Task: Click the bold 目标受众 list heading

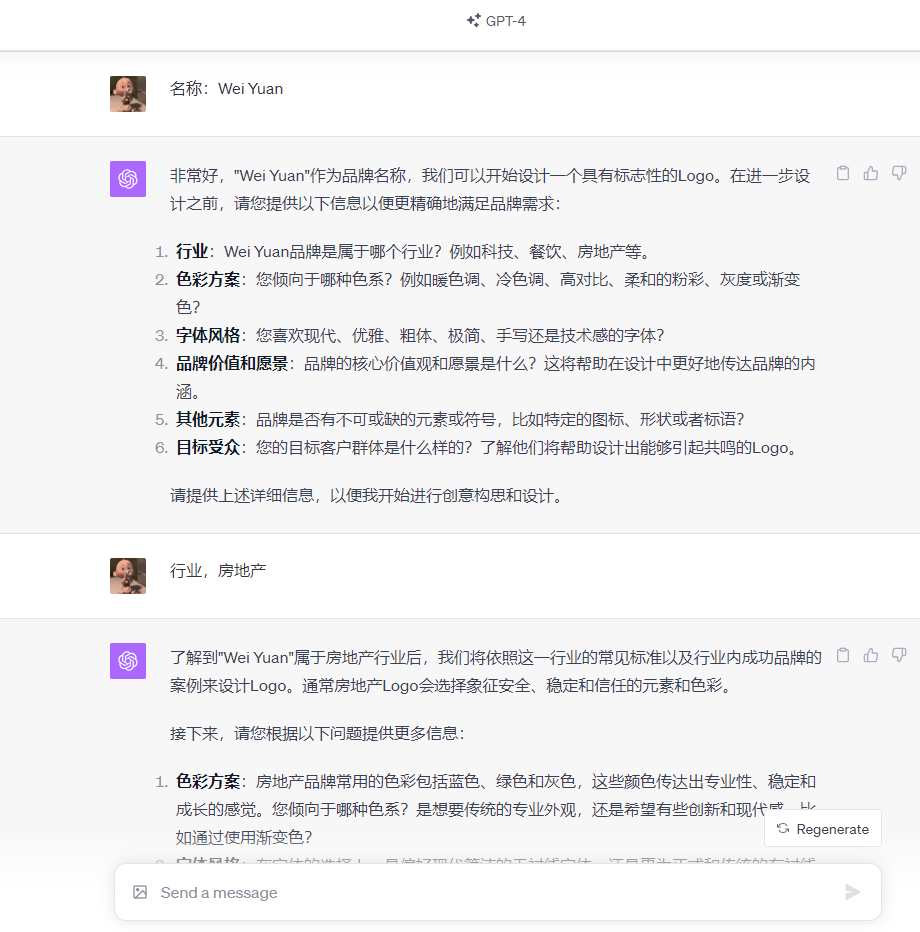Action: (x=208, y=448)
